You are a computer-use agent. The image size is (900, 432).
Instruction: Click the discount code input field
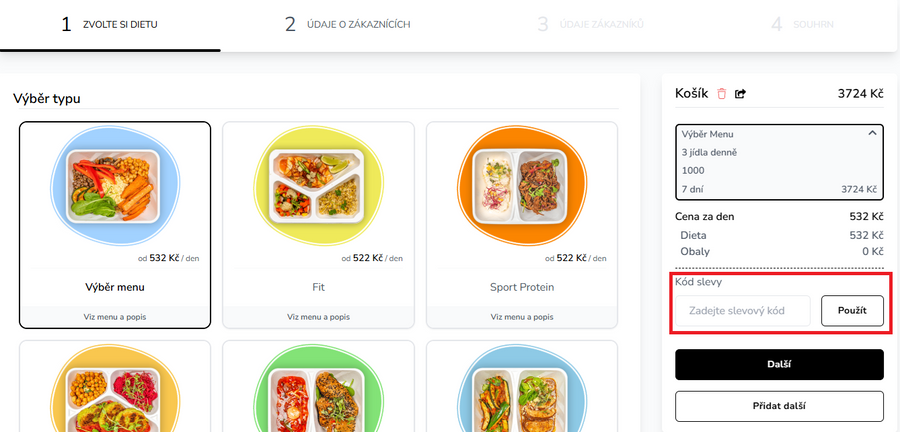742,311
